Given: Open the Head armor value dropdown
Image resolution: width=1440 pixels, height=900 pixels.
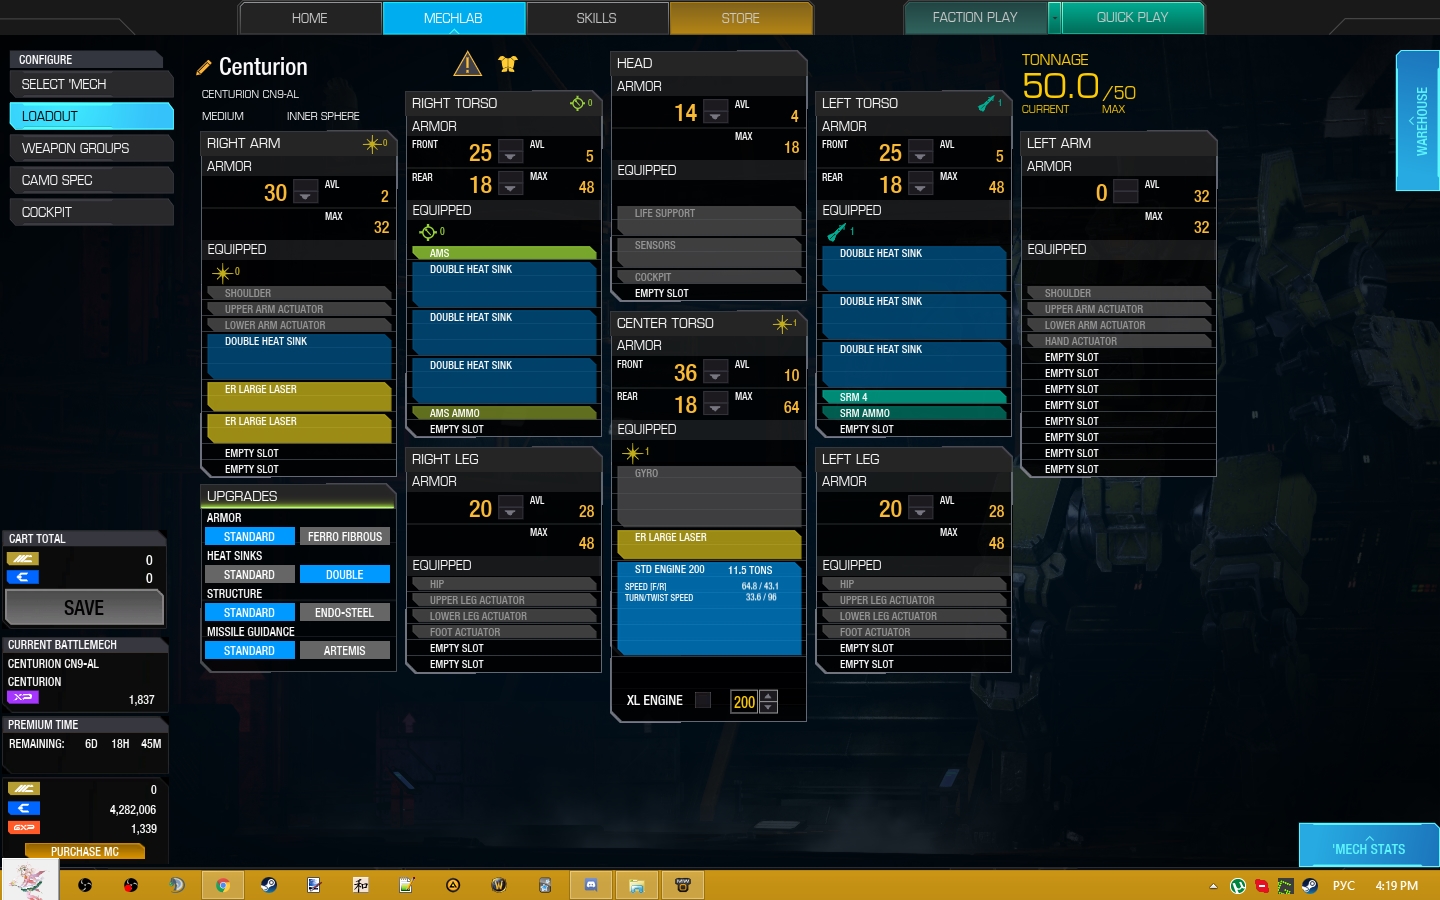Looking at the screenshot, I should [x=715, y=112].
